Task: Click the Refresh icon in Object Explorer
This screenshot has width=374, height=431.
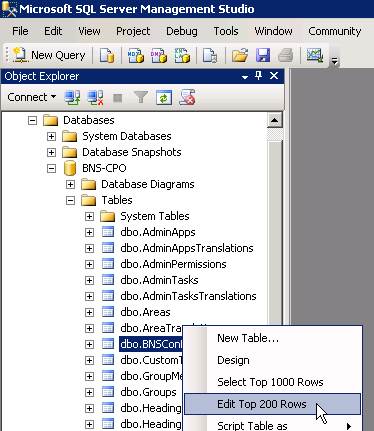Action: coord(164,98)
